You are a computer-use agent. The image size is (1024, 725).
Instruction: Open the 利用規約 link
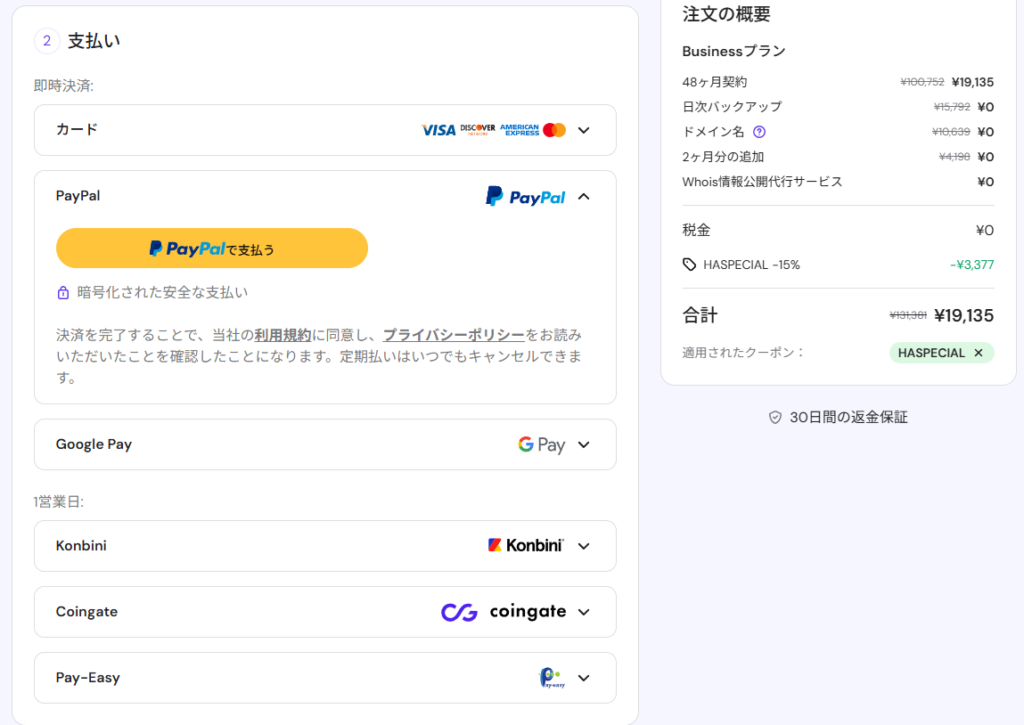282,335
